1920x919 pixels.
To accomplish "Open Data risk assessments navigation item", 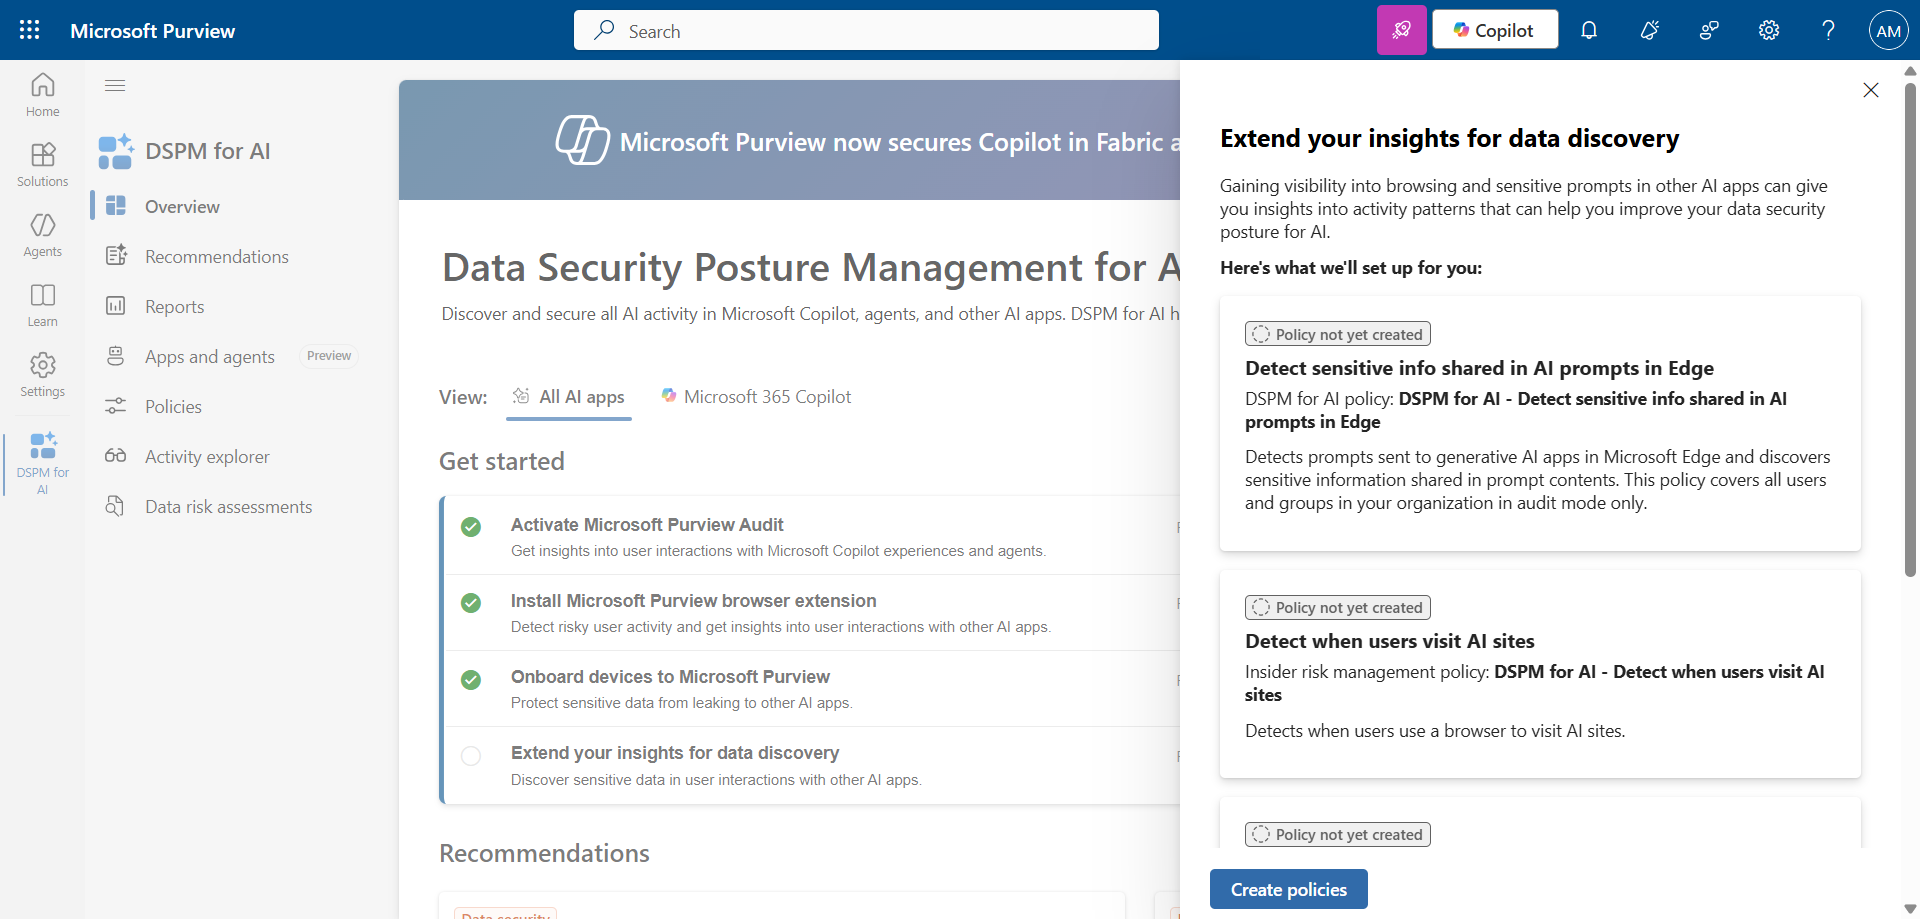I will tap(228, 507).
